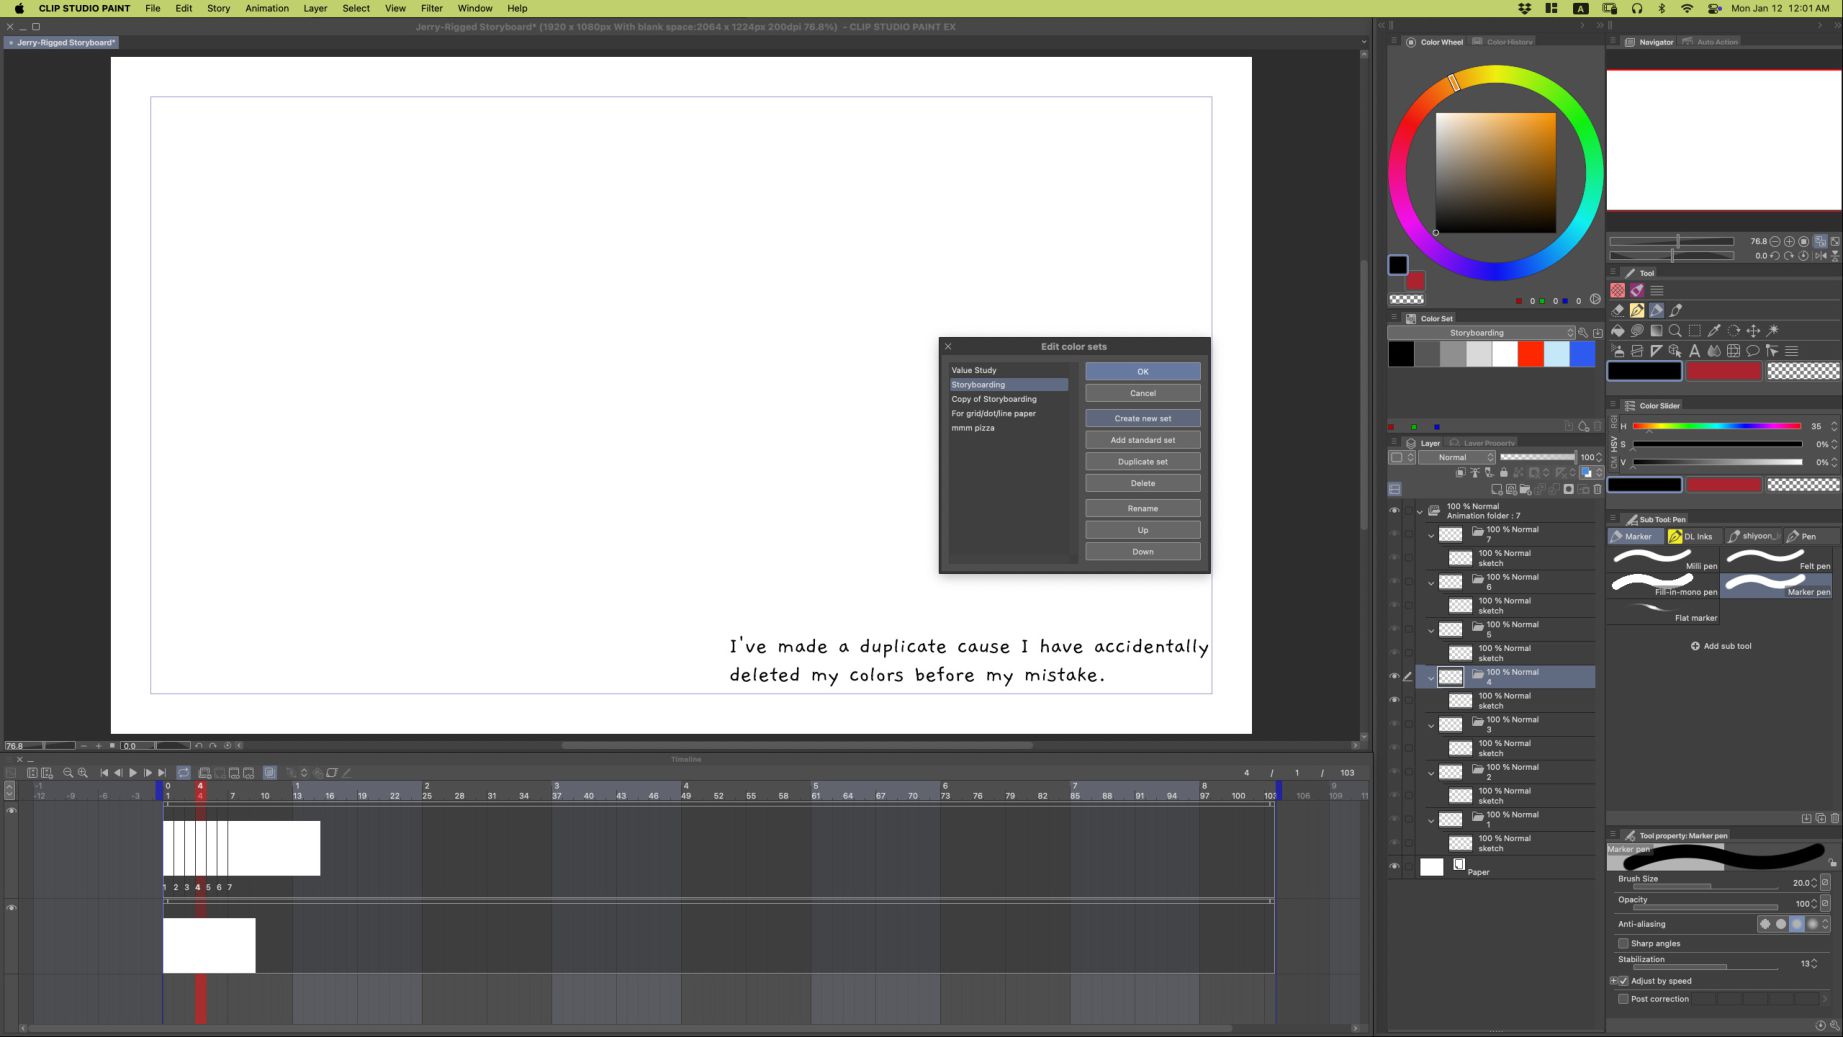Select the Balloon tool icon

(x=1752, y=351)
